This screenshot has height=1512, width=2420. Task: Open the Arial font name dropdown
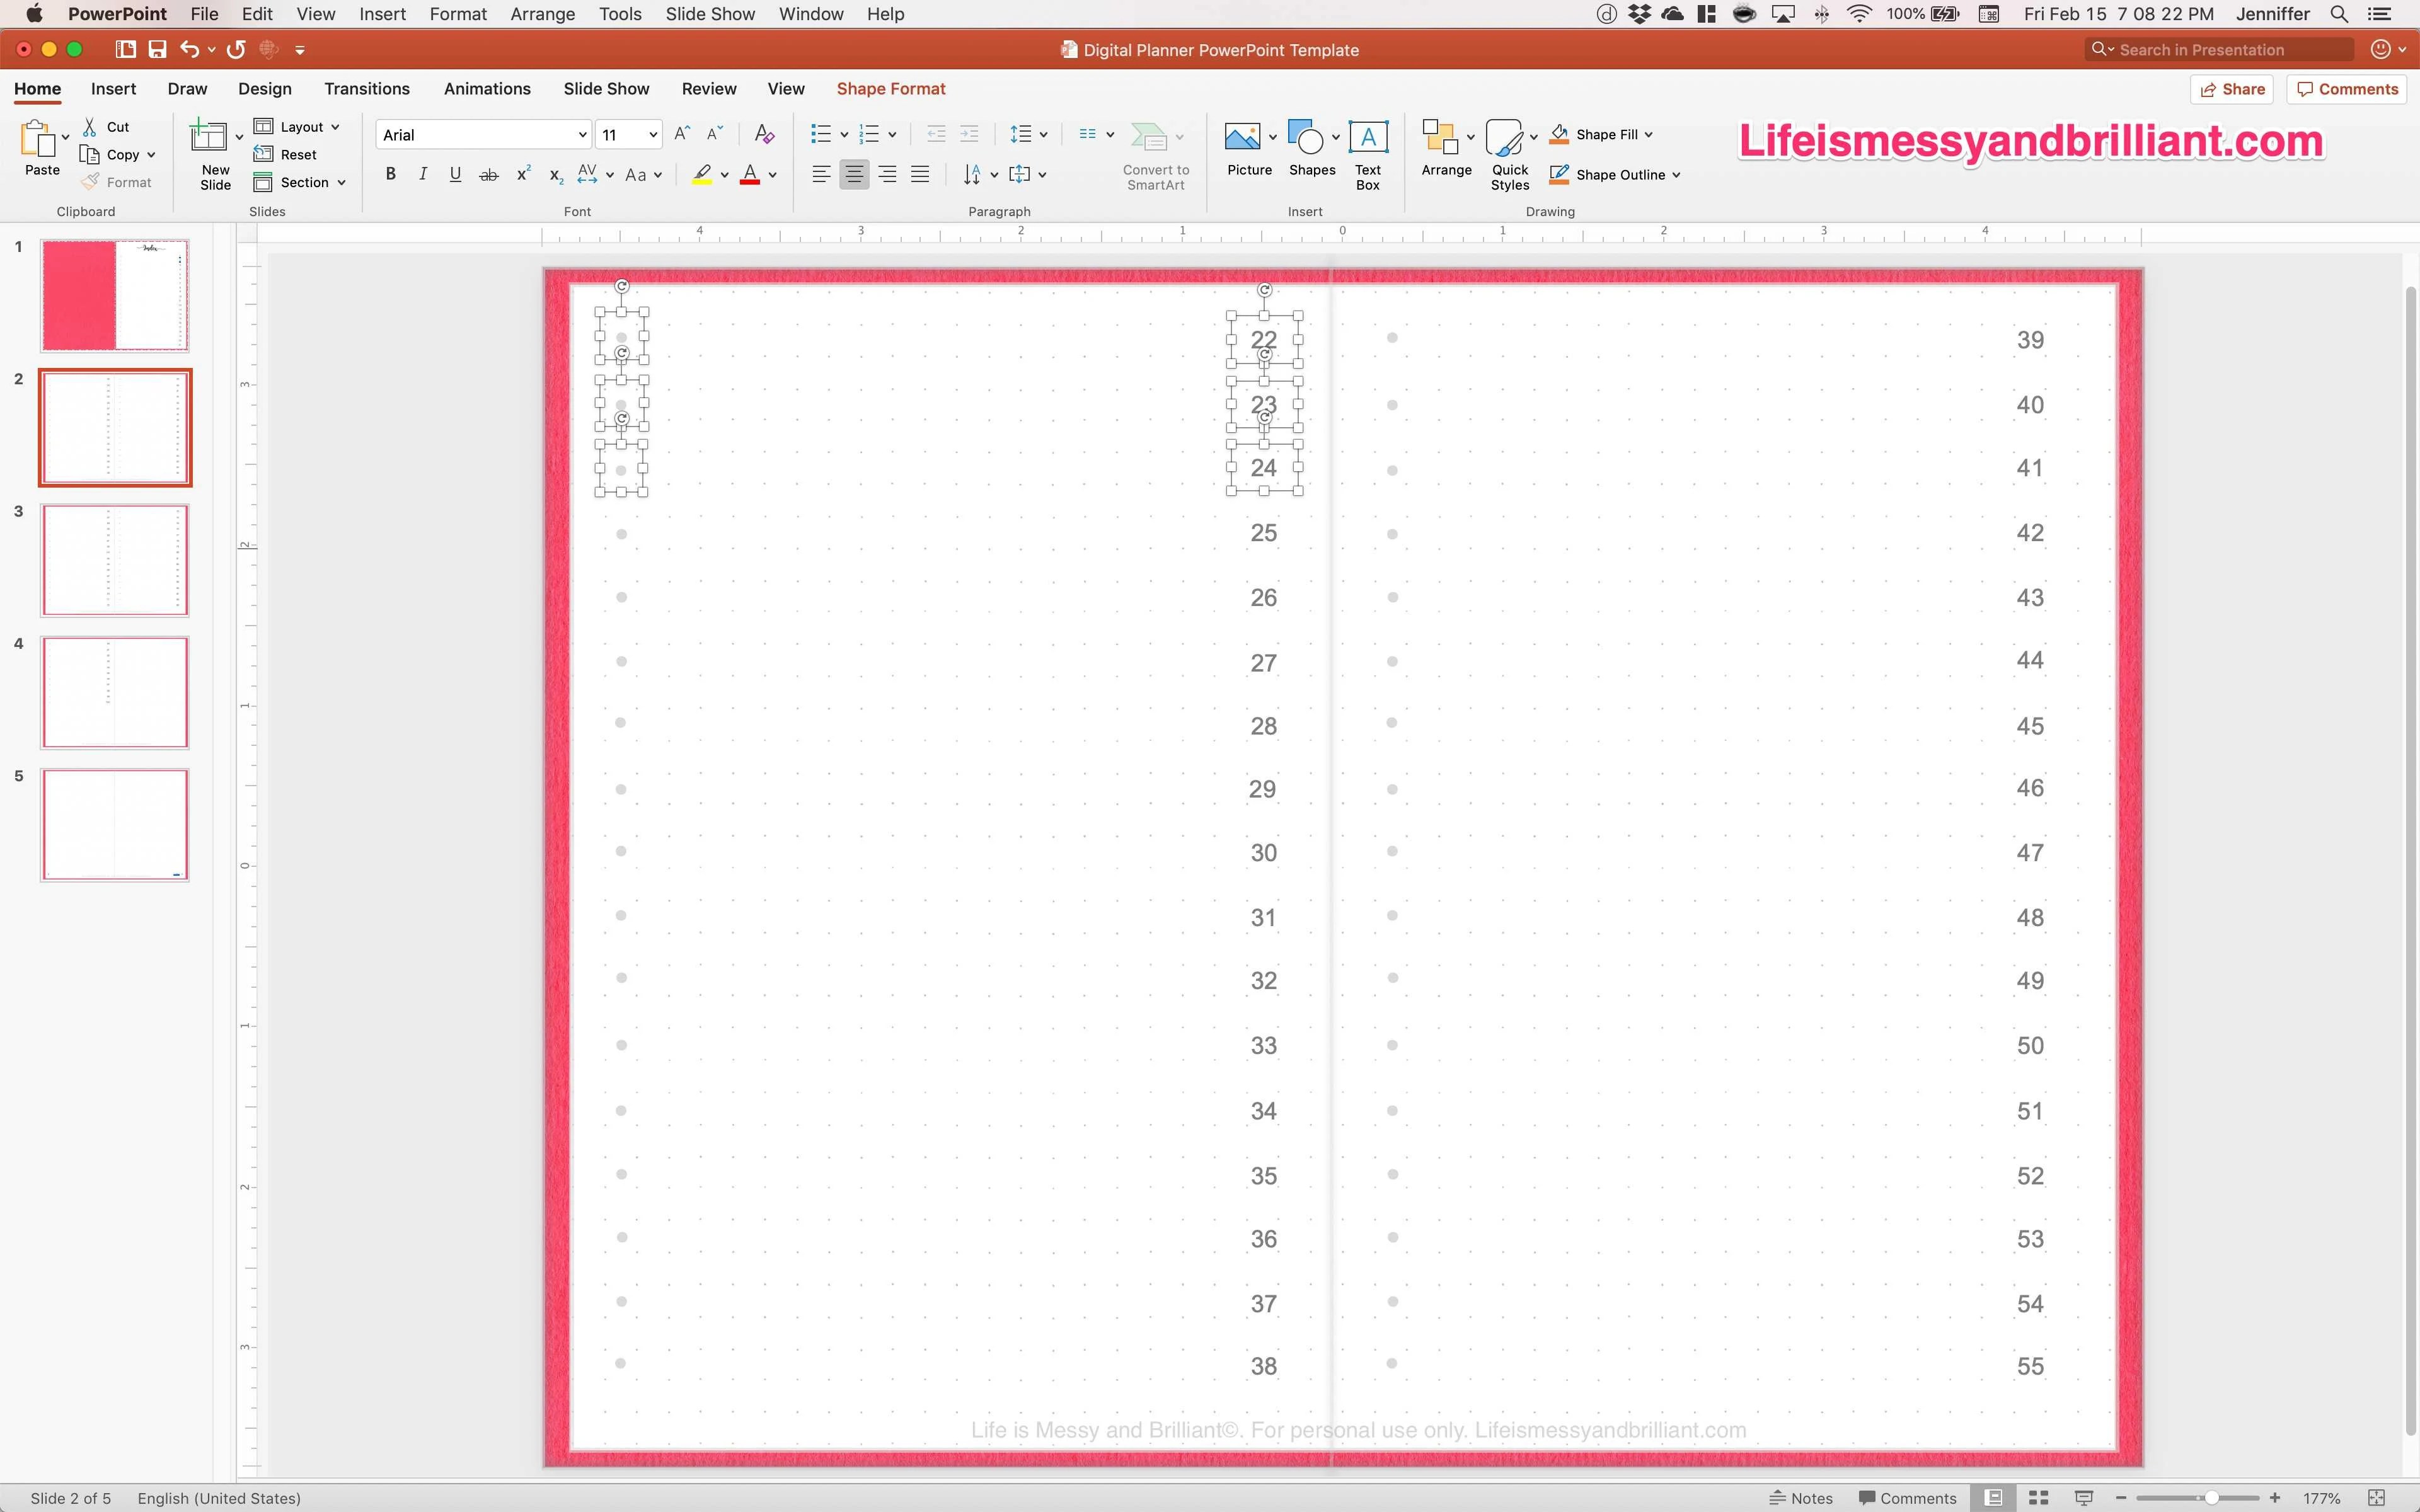[x=582, y=135]
